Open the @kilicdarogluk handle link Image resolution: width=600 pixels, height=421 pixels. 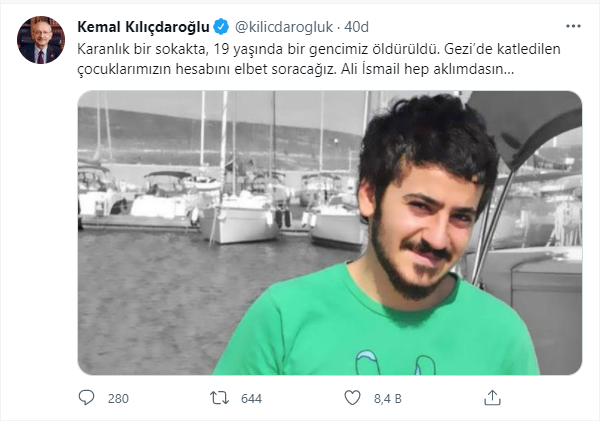pos(284,27)
